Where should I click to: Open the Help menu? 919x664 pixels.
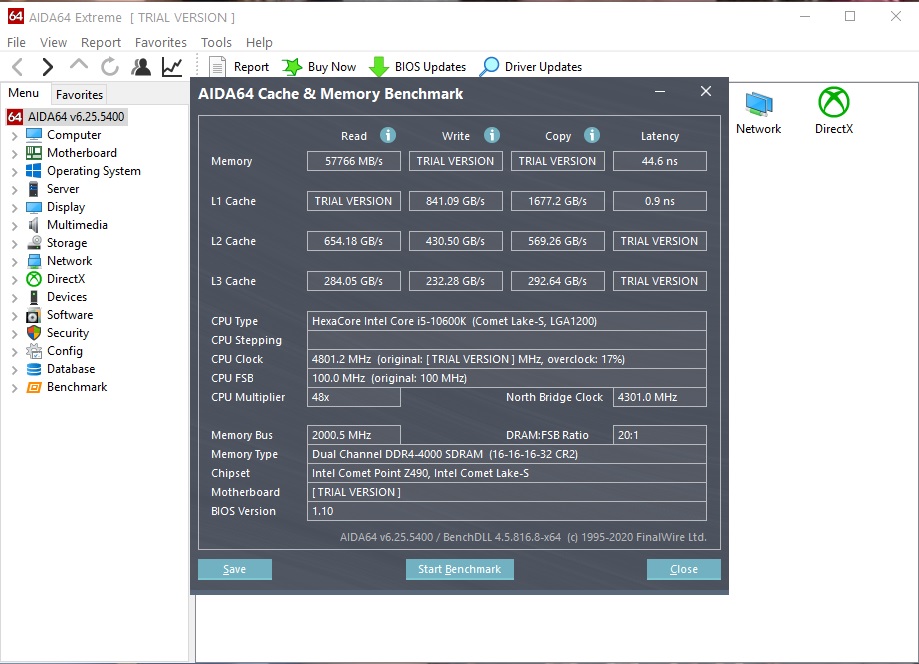[259, 42]
